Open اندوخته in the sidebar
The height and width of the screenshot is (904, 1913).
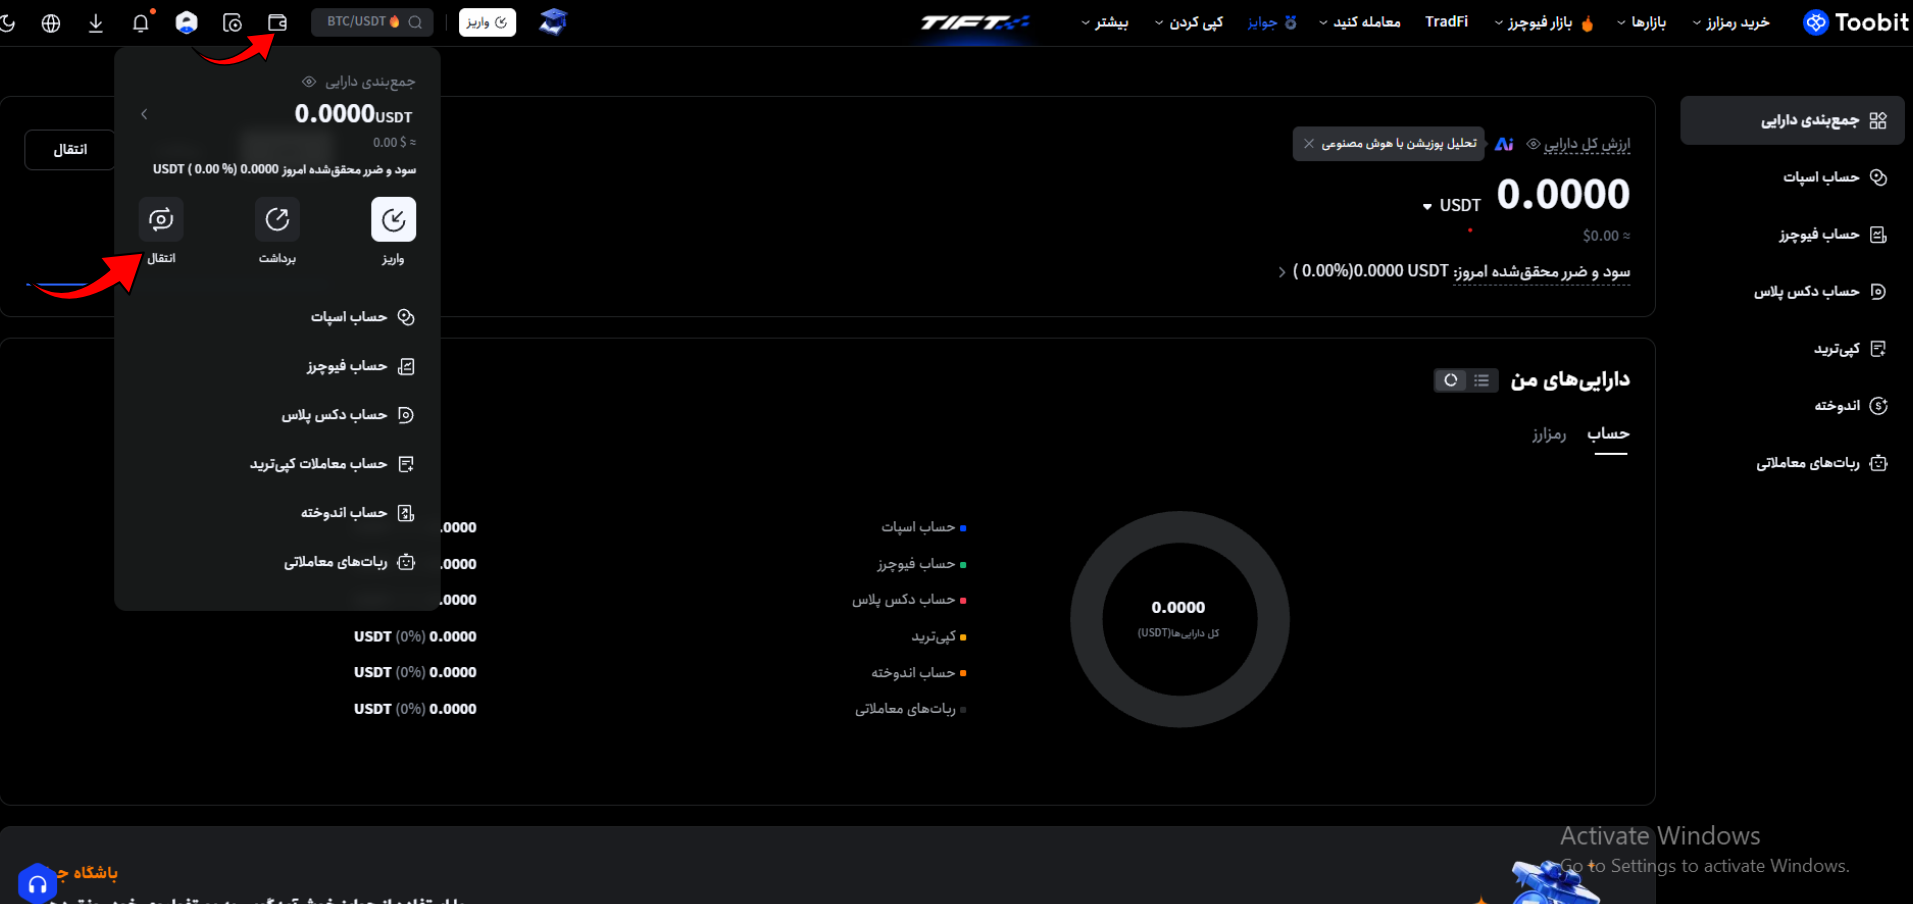(x=1850, y=405)
